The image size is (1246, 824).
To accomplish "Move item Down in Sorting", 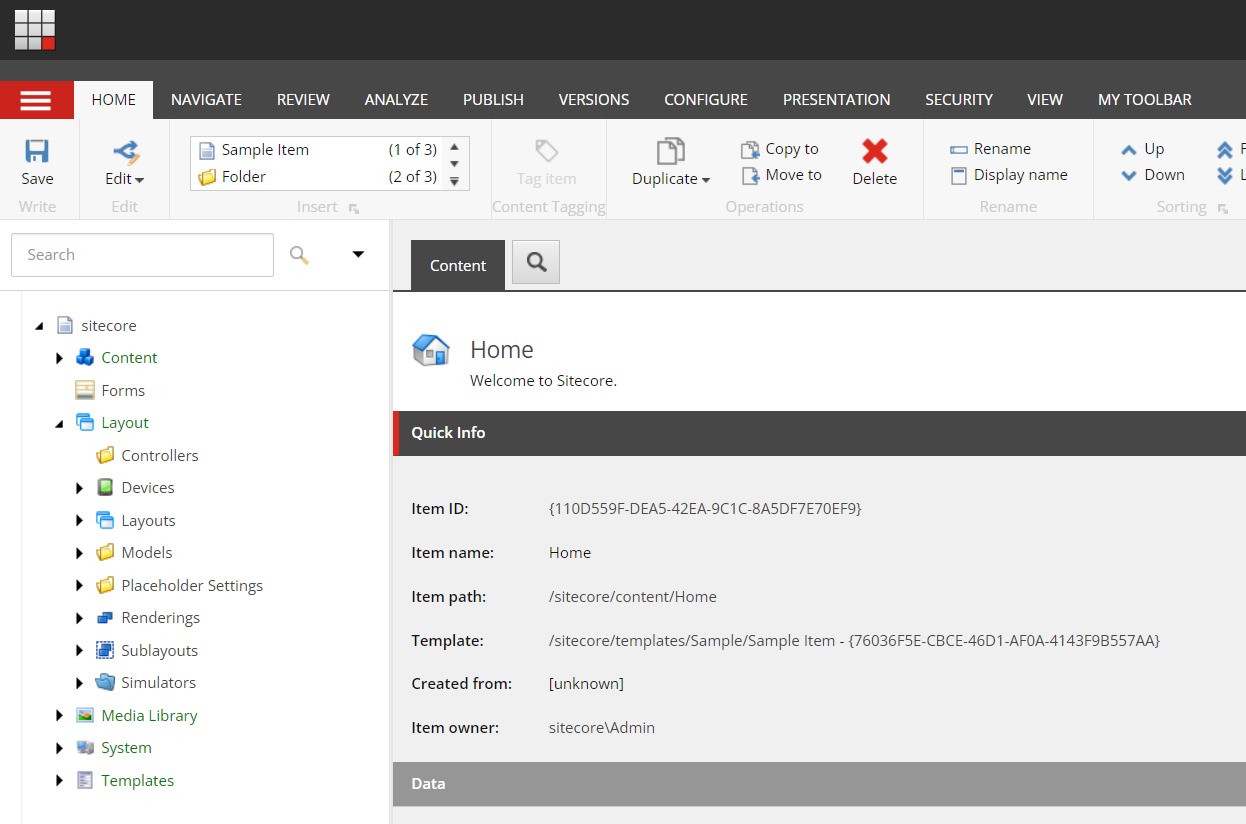I will (x=1152, y=175).
